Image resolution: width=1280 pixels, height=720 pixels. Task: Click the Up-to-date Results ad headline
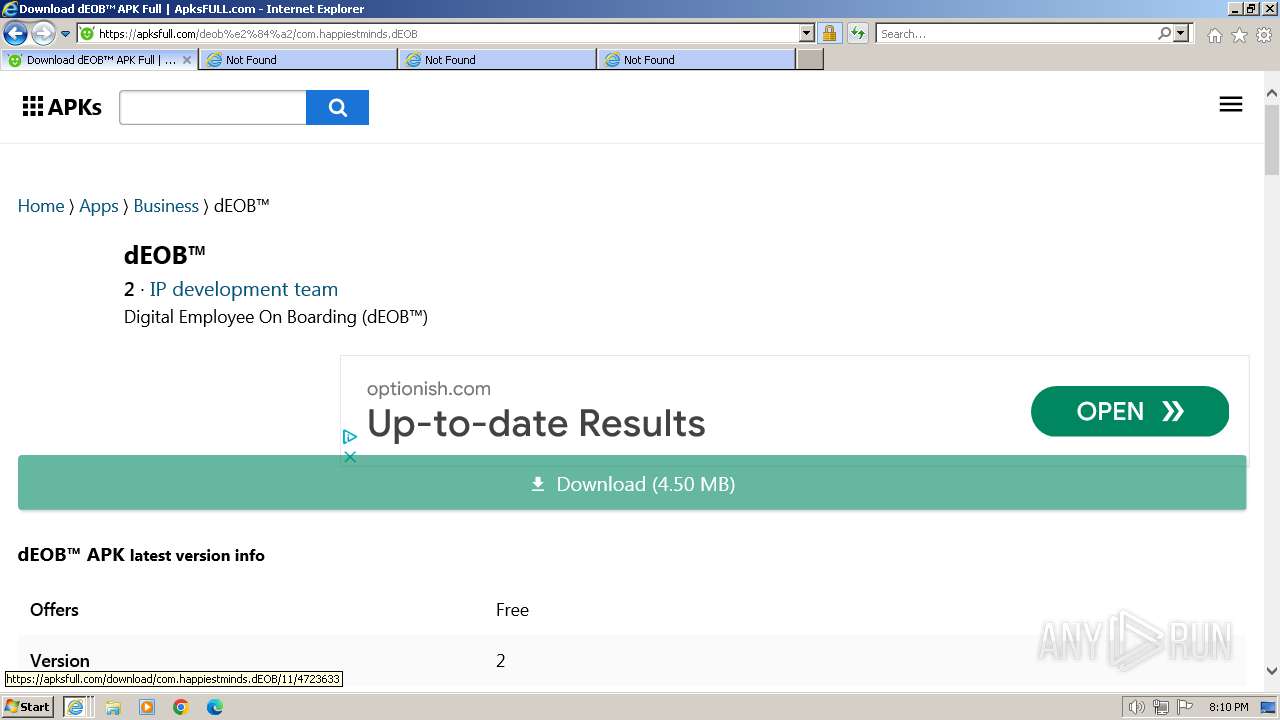(x=536, y=424)
